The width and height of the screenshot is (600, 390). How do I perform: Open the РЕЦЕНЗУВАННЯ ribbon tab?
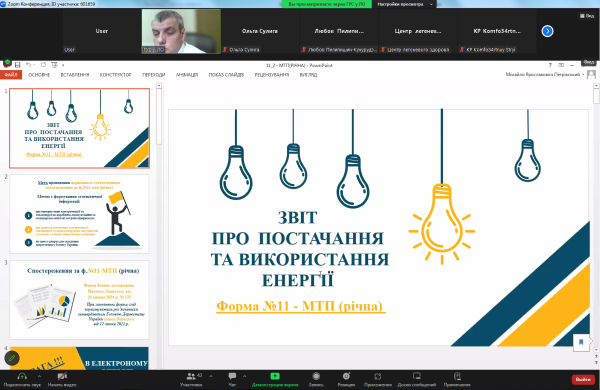coord(272,75)
